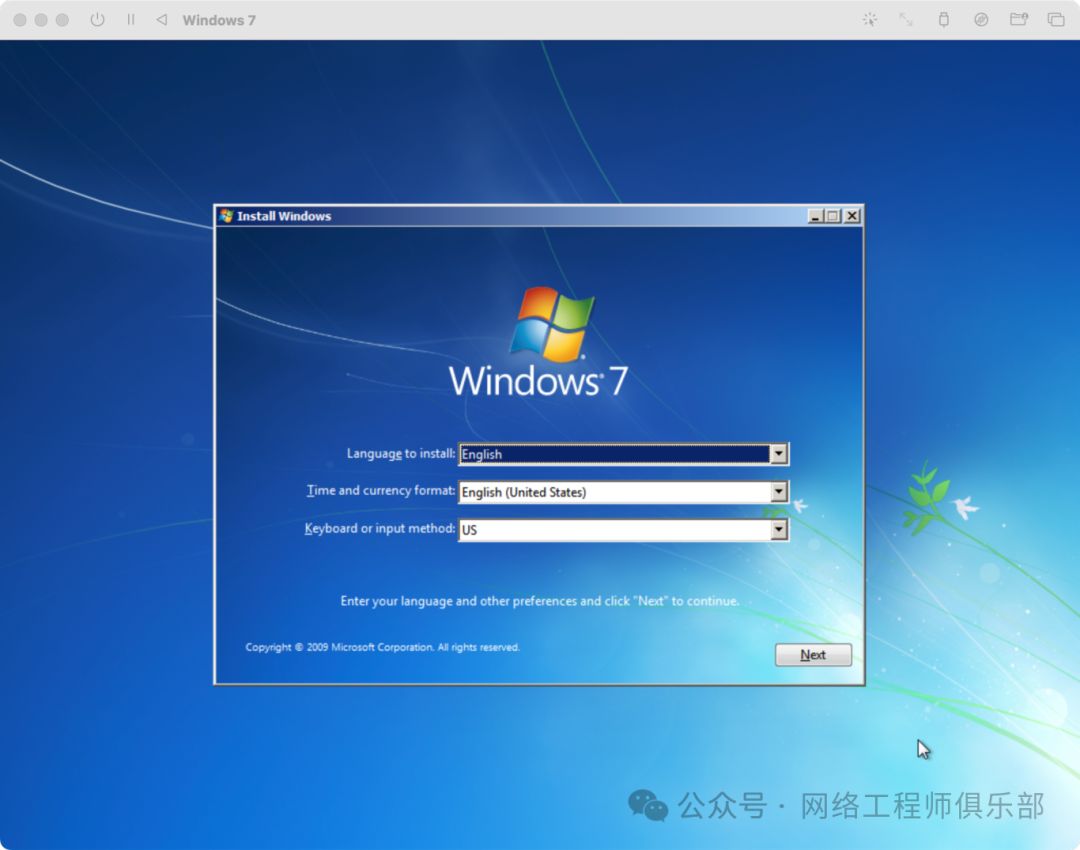Pause the virtual machine
Viewport: 1080px width, 850px height.
(x=131, y=20)
